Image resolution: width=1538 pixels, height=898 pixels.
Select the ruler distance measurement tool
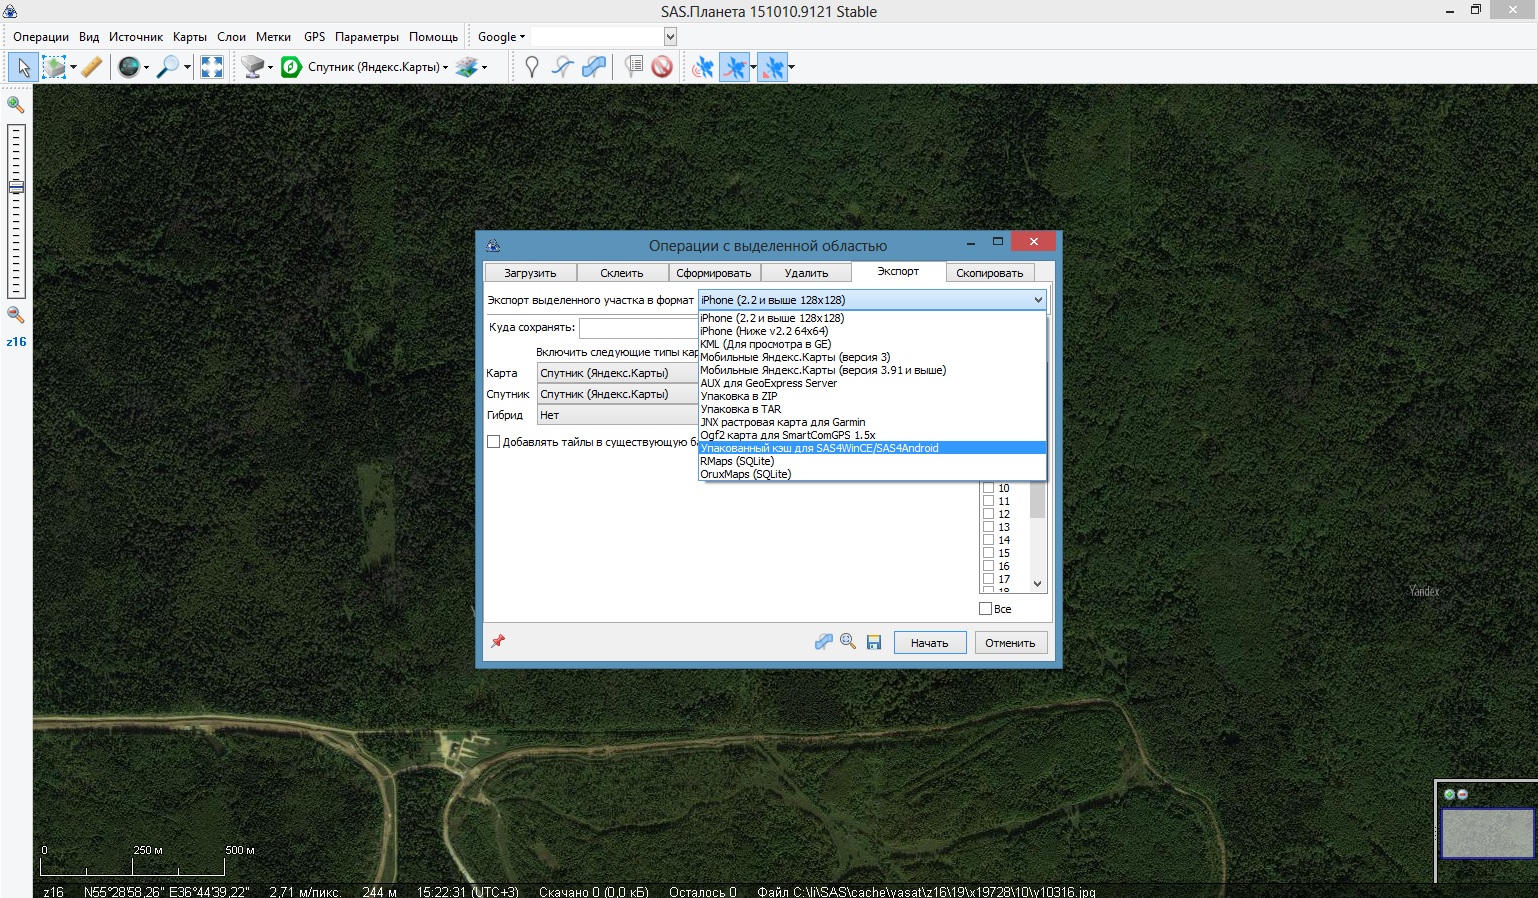coord(91,67)
